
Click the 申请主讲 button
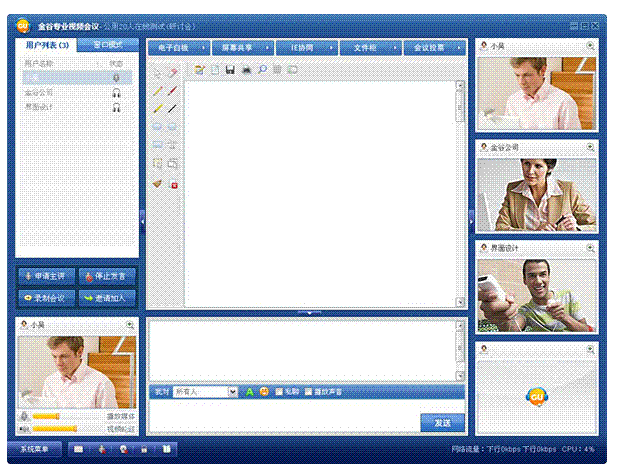tap(47, 276)
